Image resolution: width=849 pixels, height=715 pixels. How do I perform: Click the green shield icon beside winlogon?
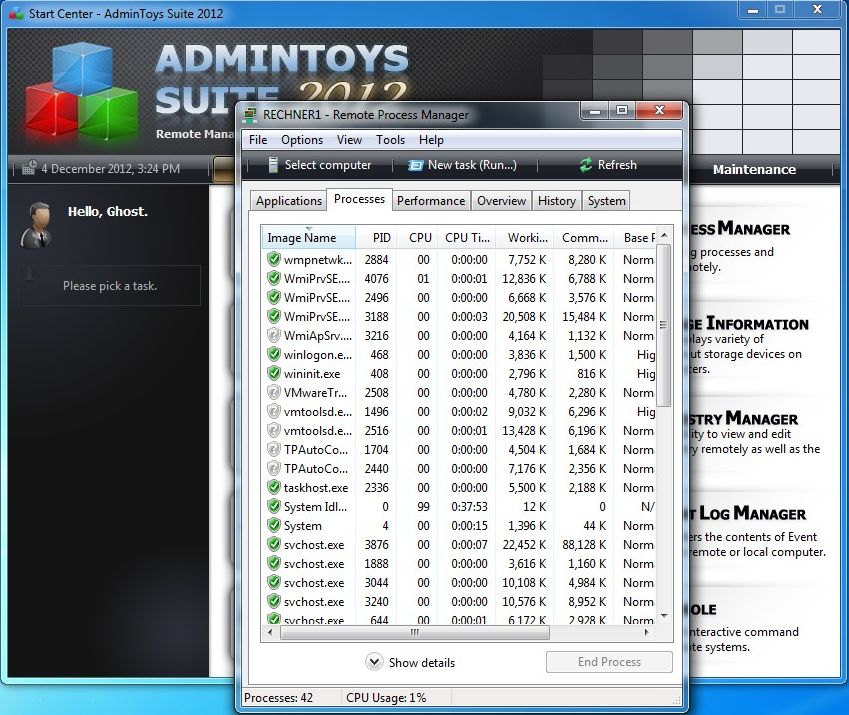[x=274, y=354]
